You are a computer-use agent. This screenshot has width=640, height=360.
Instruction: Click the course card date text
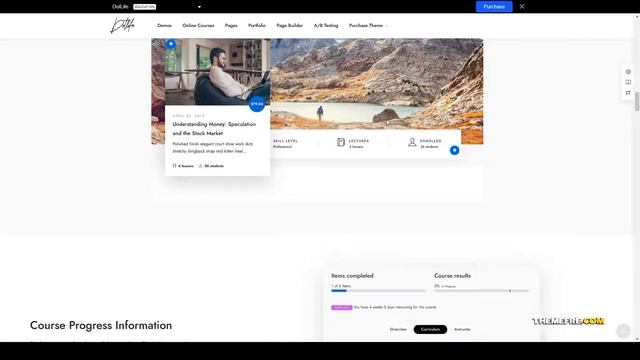[x=189, y=116]
